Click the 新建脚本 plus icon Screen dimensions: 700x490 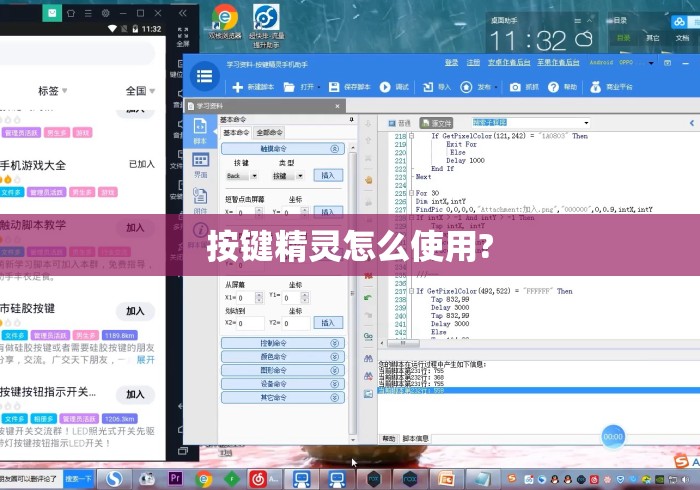[238, 87]
